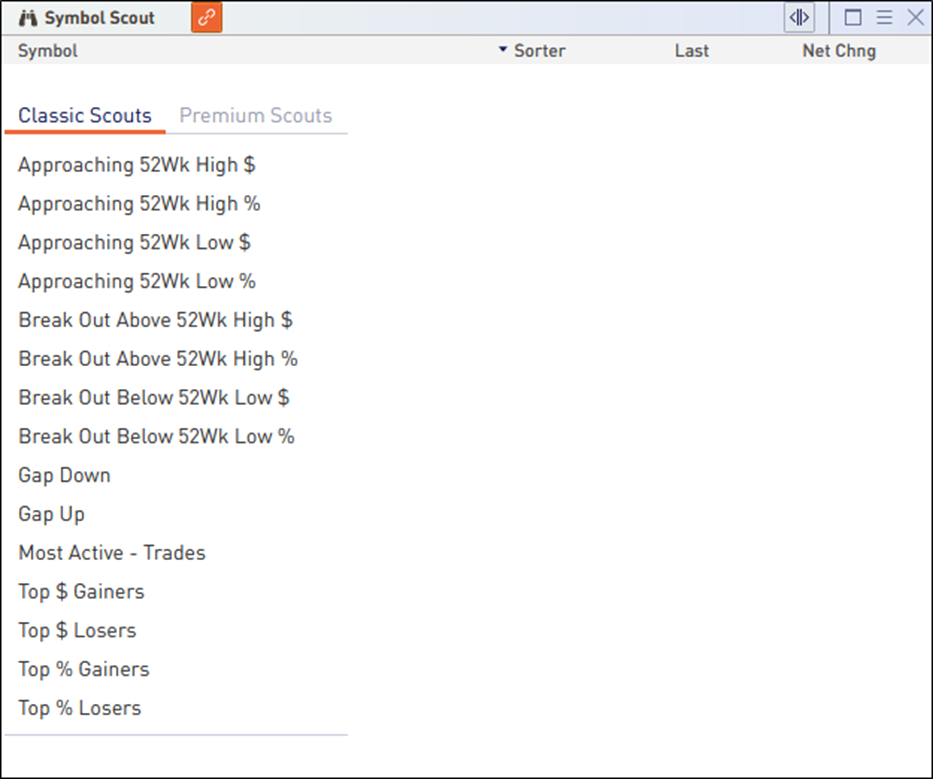Click the binoculars Symbol Scout icon
Viewport: 933px width, 779px height.
tap(27, 18)
